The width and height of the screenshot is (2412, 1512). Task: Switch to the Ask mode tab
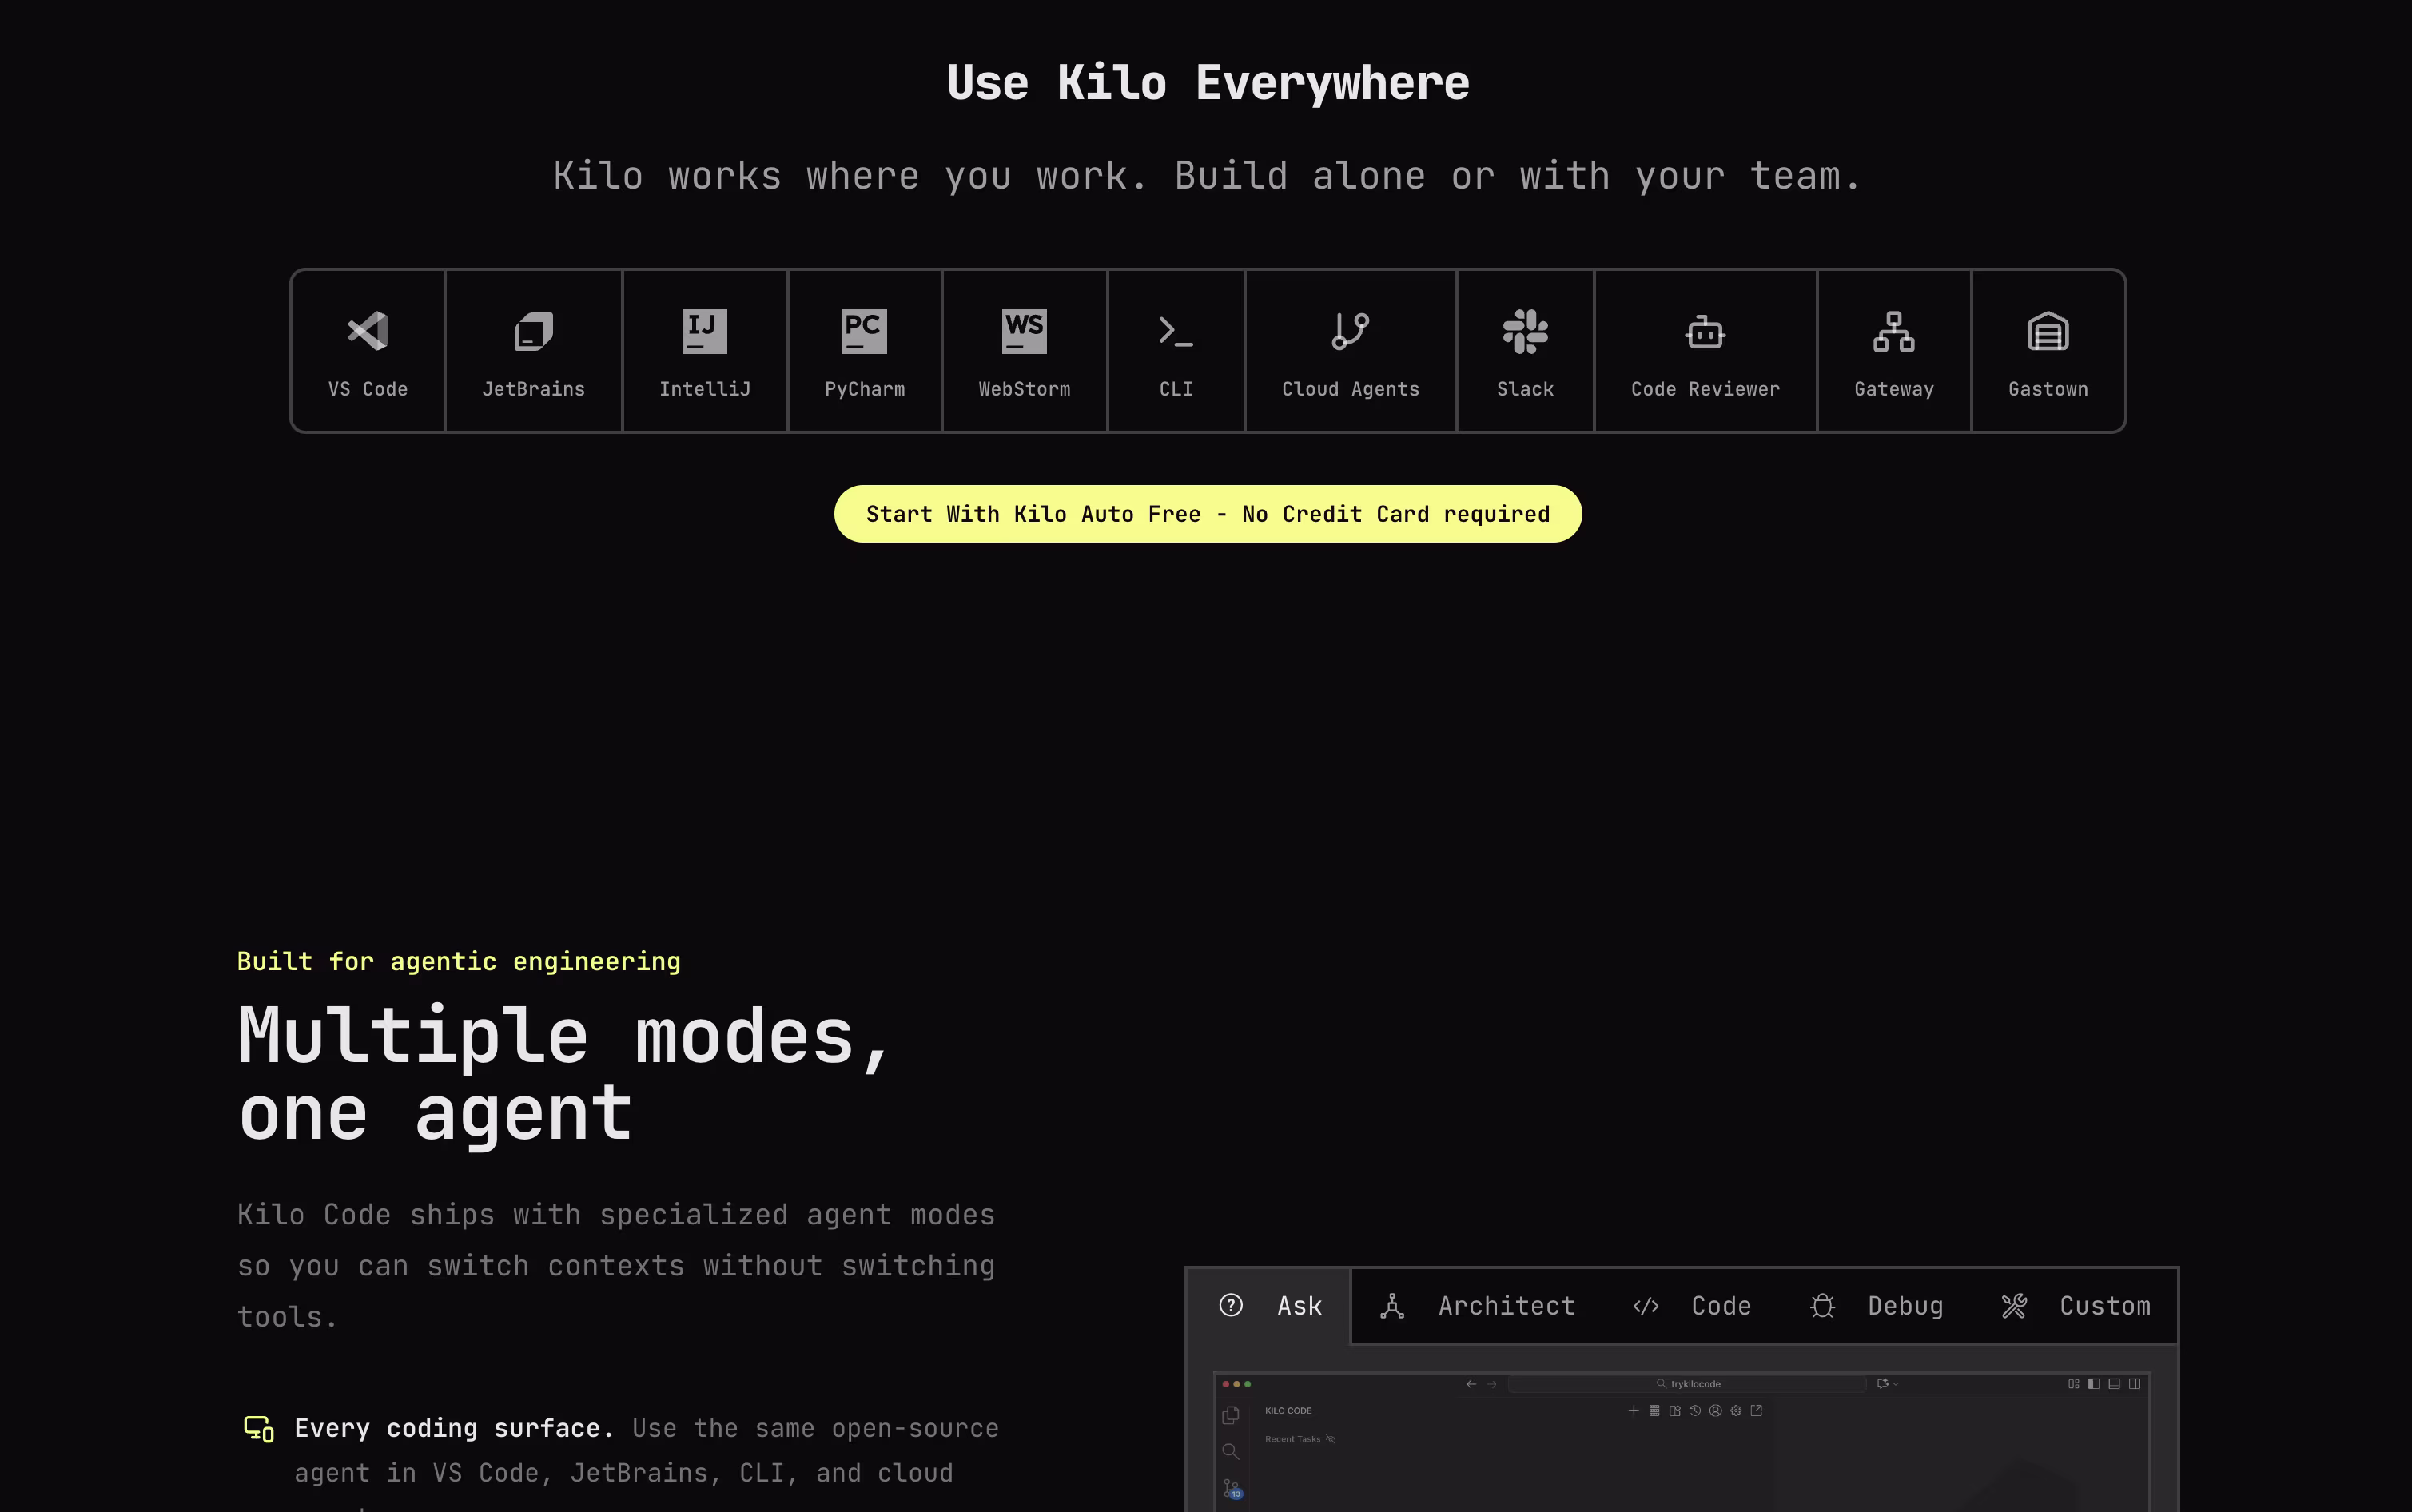[1269, 1306]
